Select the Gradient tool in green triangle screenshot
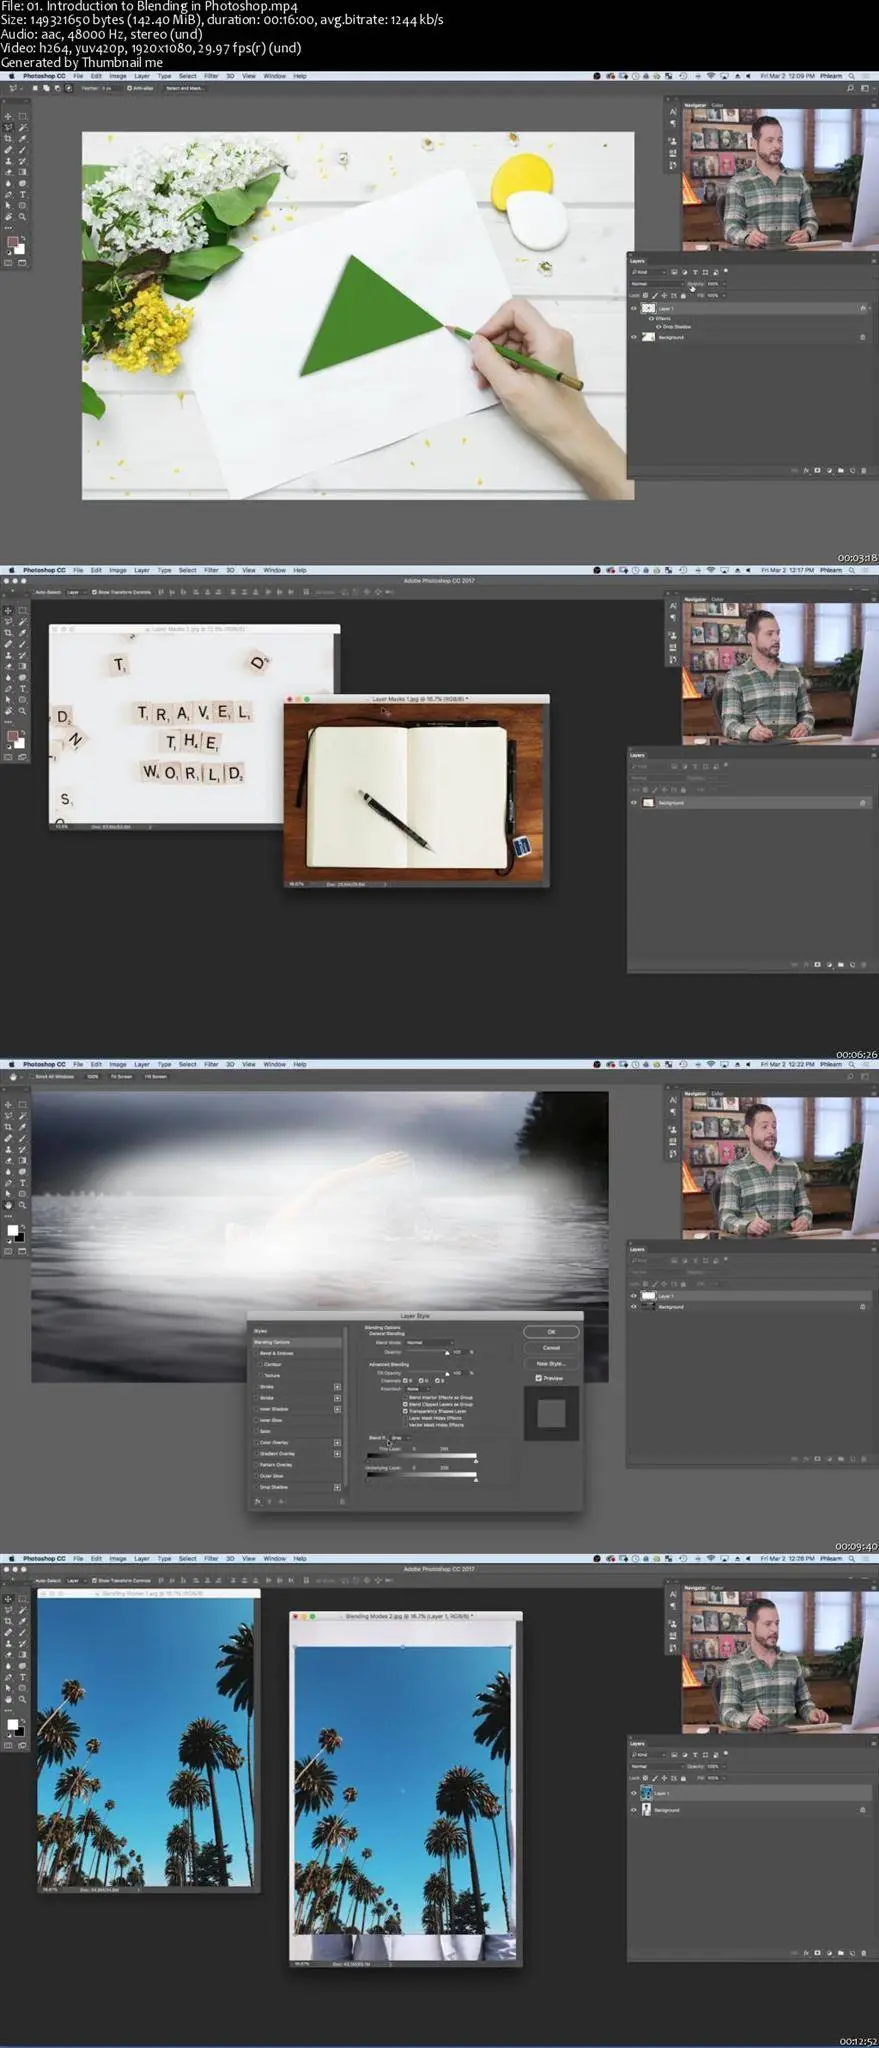879x2048 pixels. (22, 172)
